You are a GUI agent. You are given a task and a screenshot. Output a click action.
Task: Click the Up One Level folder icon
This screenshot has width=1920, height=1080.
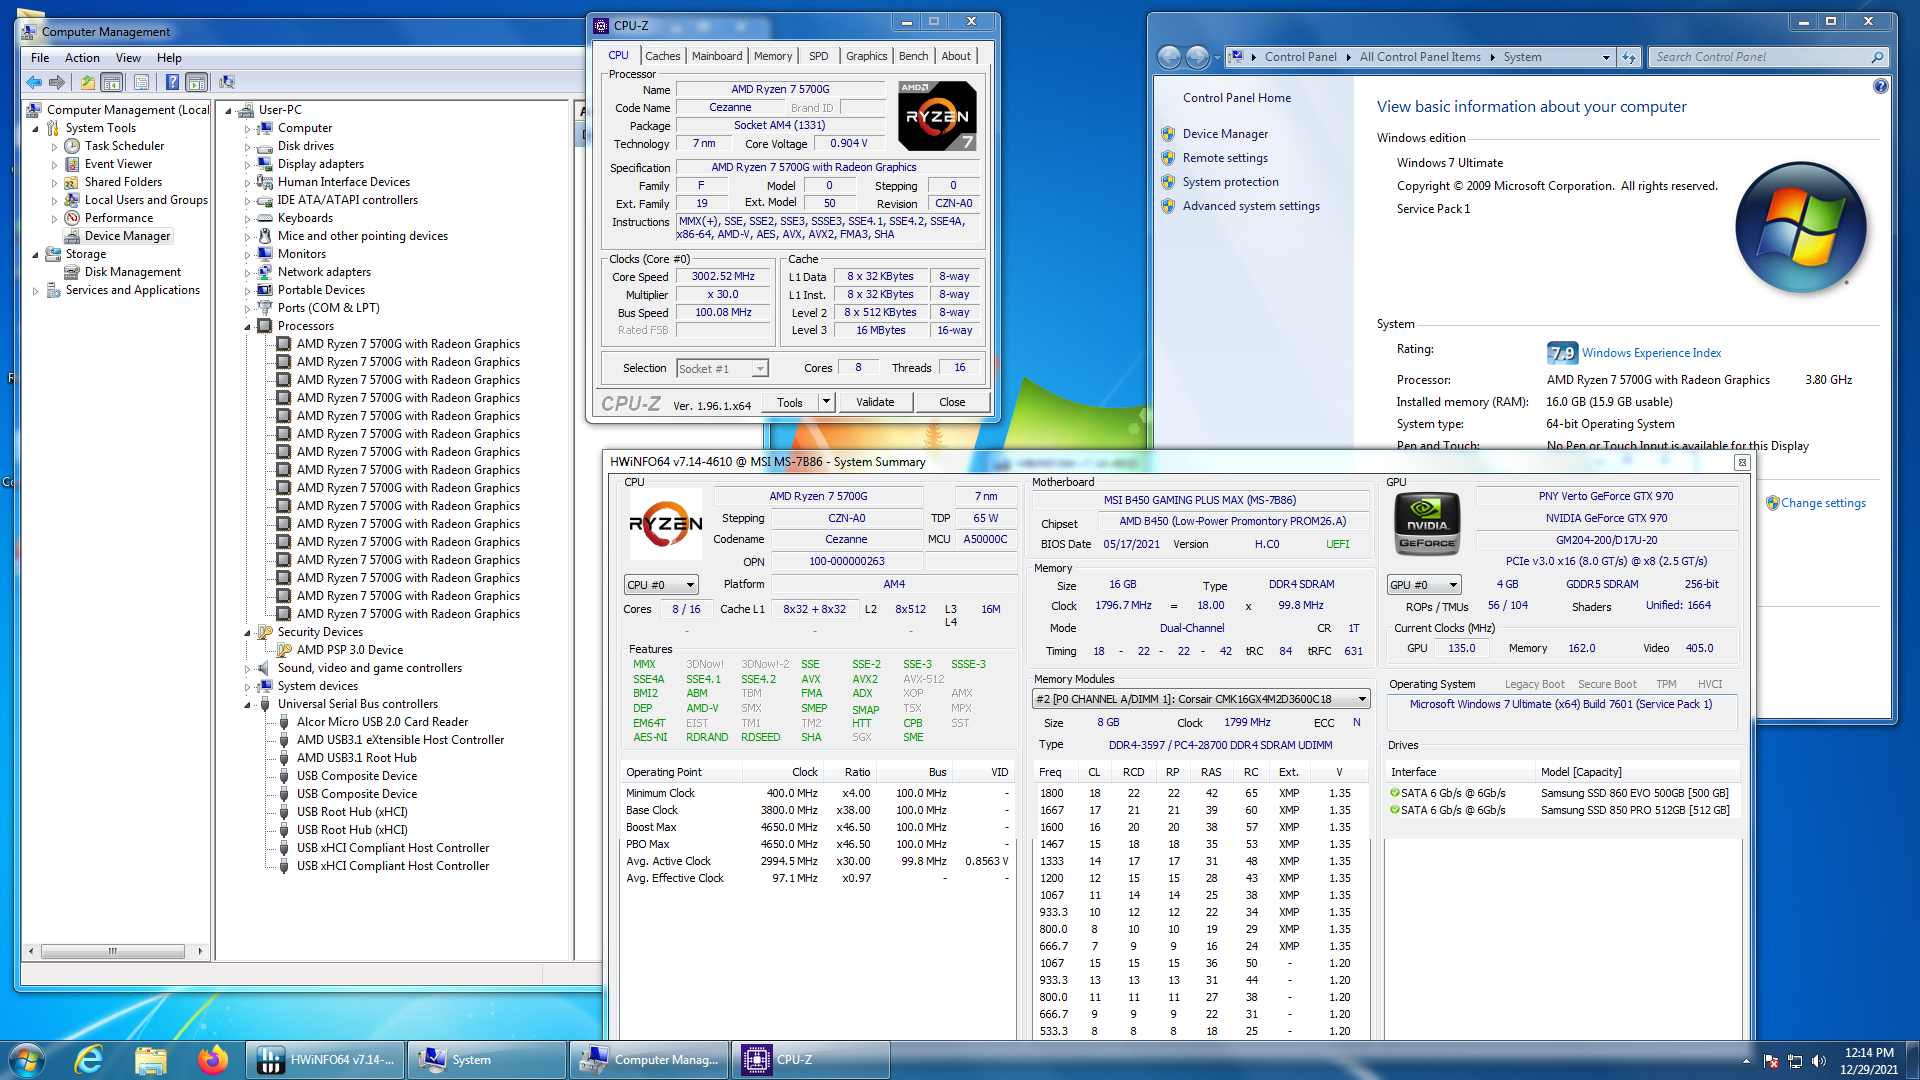[88, 82]
